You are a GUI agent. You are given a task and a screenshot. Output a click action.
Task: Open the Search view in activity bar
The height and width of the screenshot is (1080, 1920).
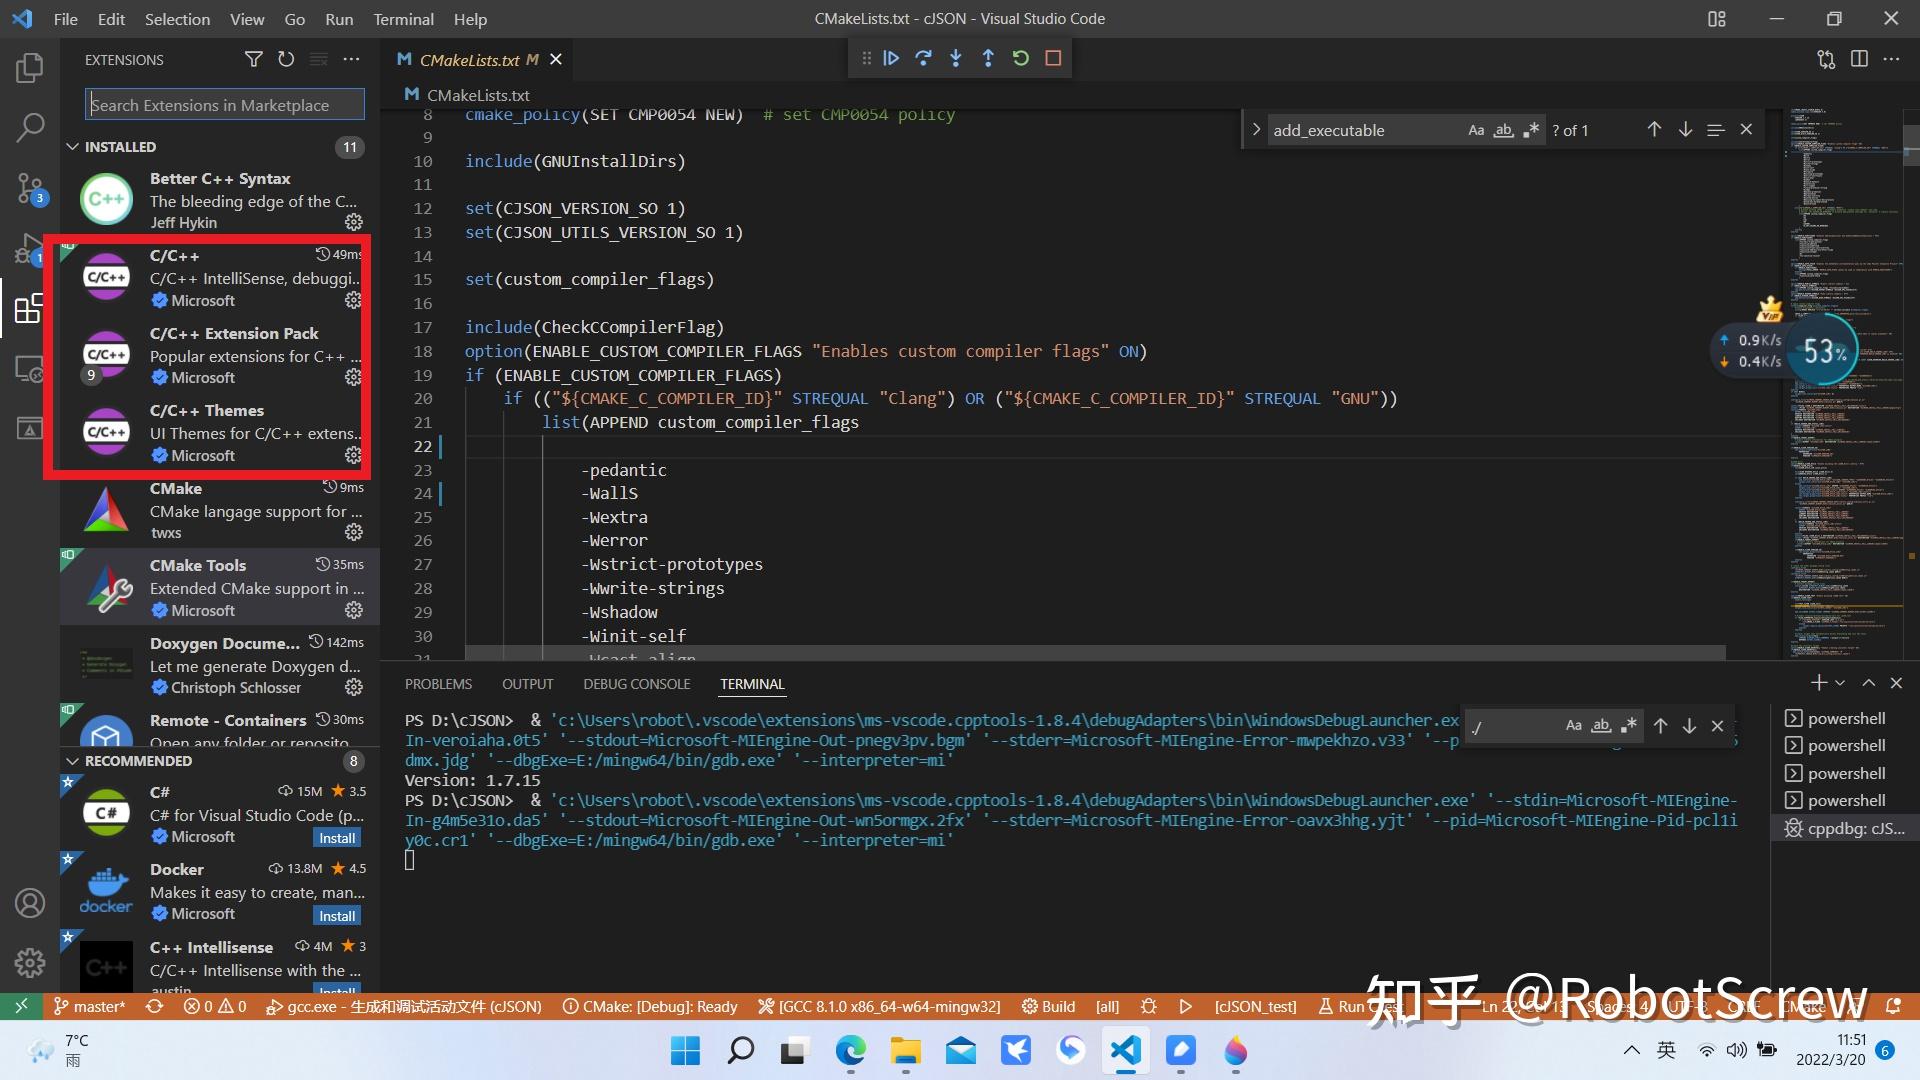[x=30, y=127]
